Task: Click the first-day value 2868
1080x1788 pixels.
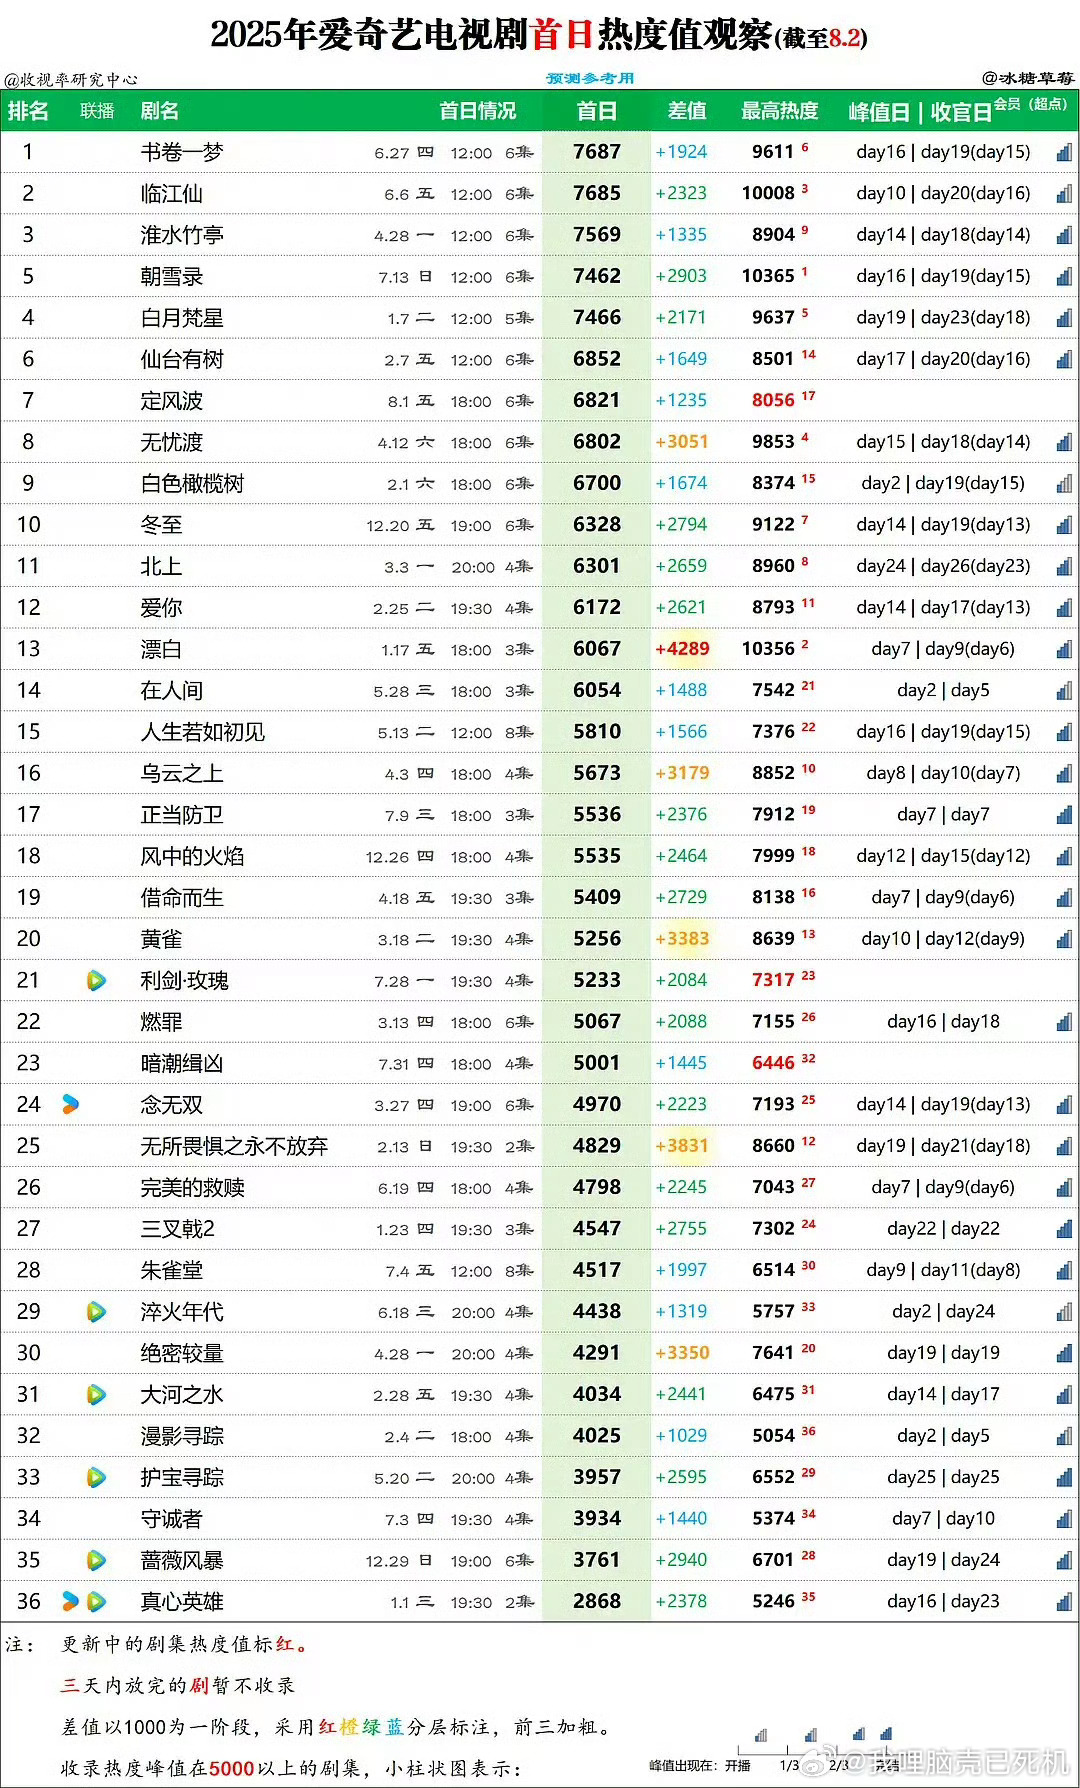Action: (x=597, y=1602)
